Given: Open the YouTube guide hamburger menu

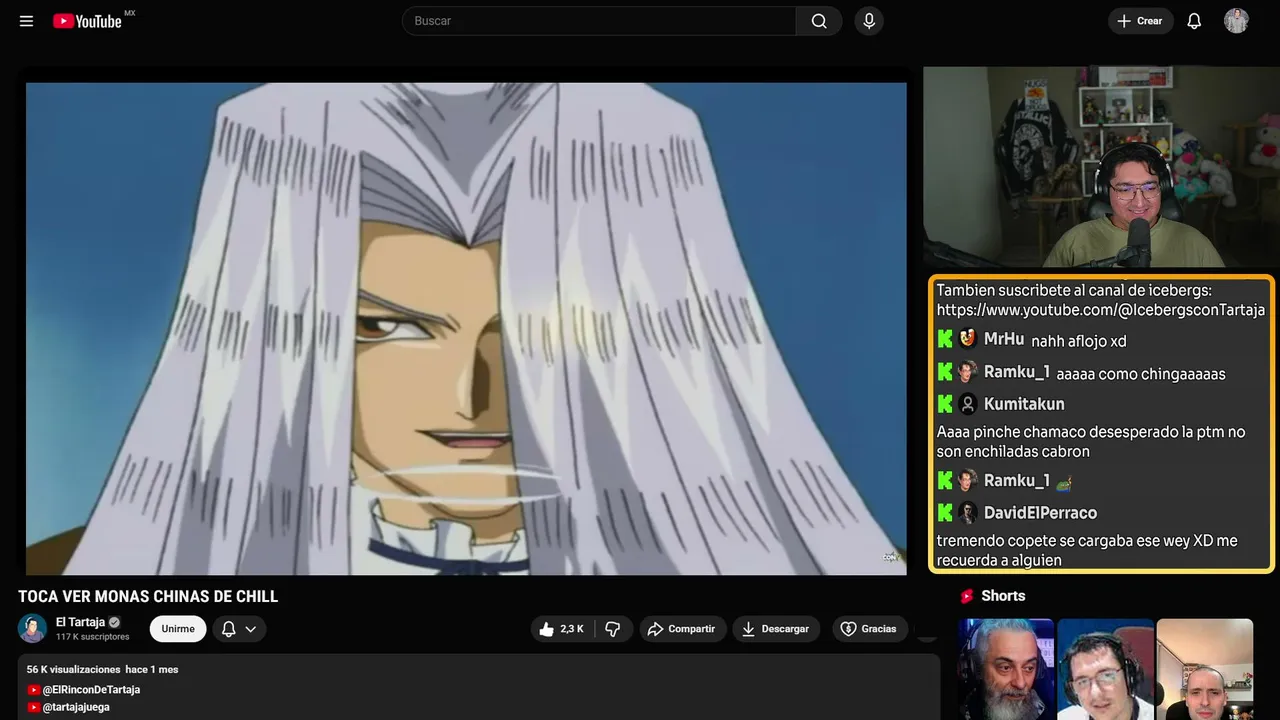Looking at the screenshot, I should [27, 21].
